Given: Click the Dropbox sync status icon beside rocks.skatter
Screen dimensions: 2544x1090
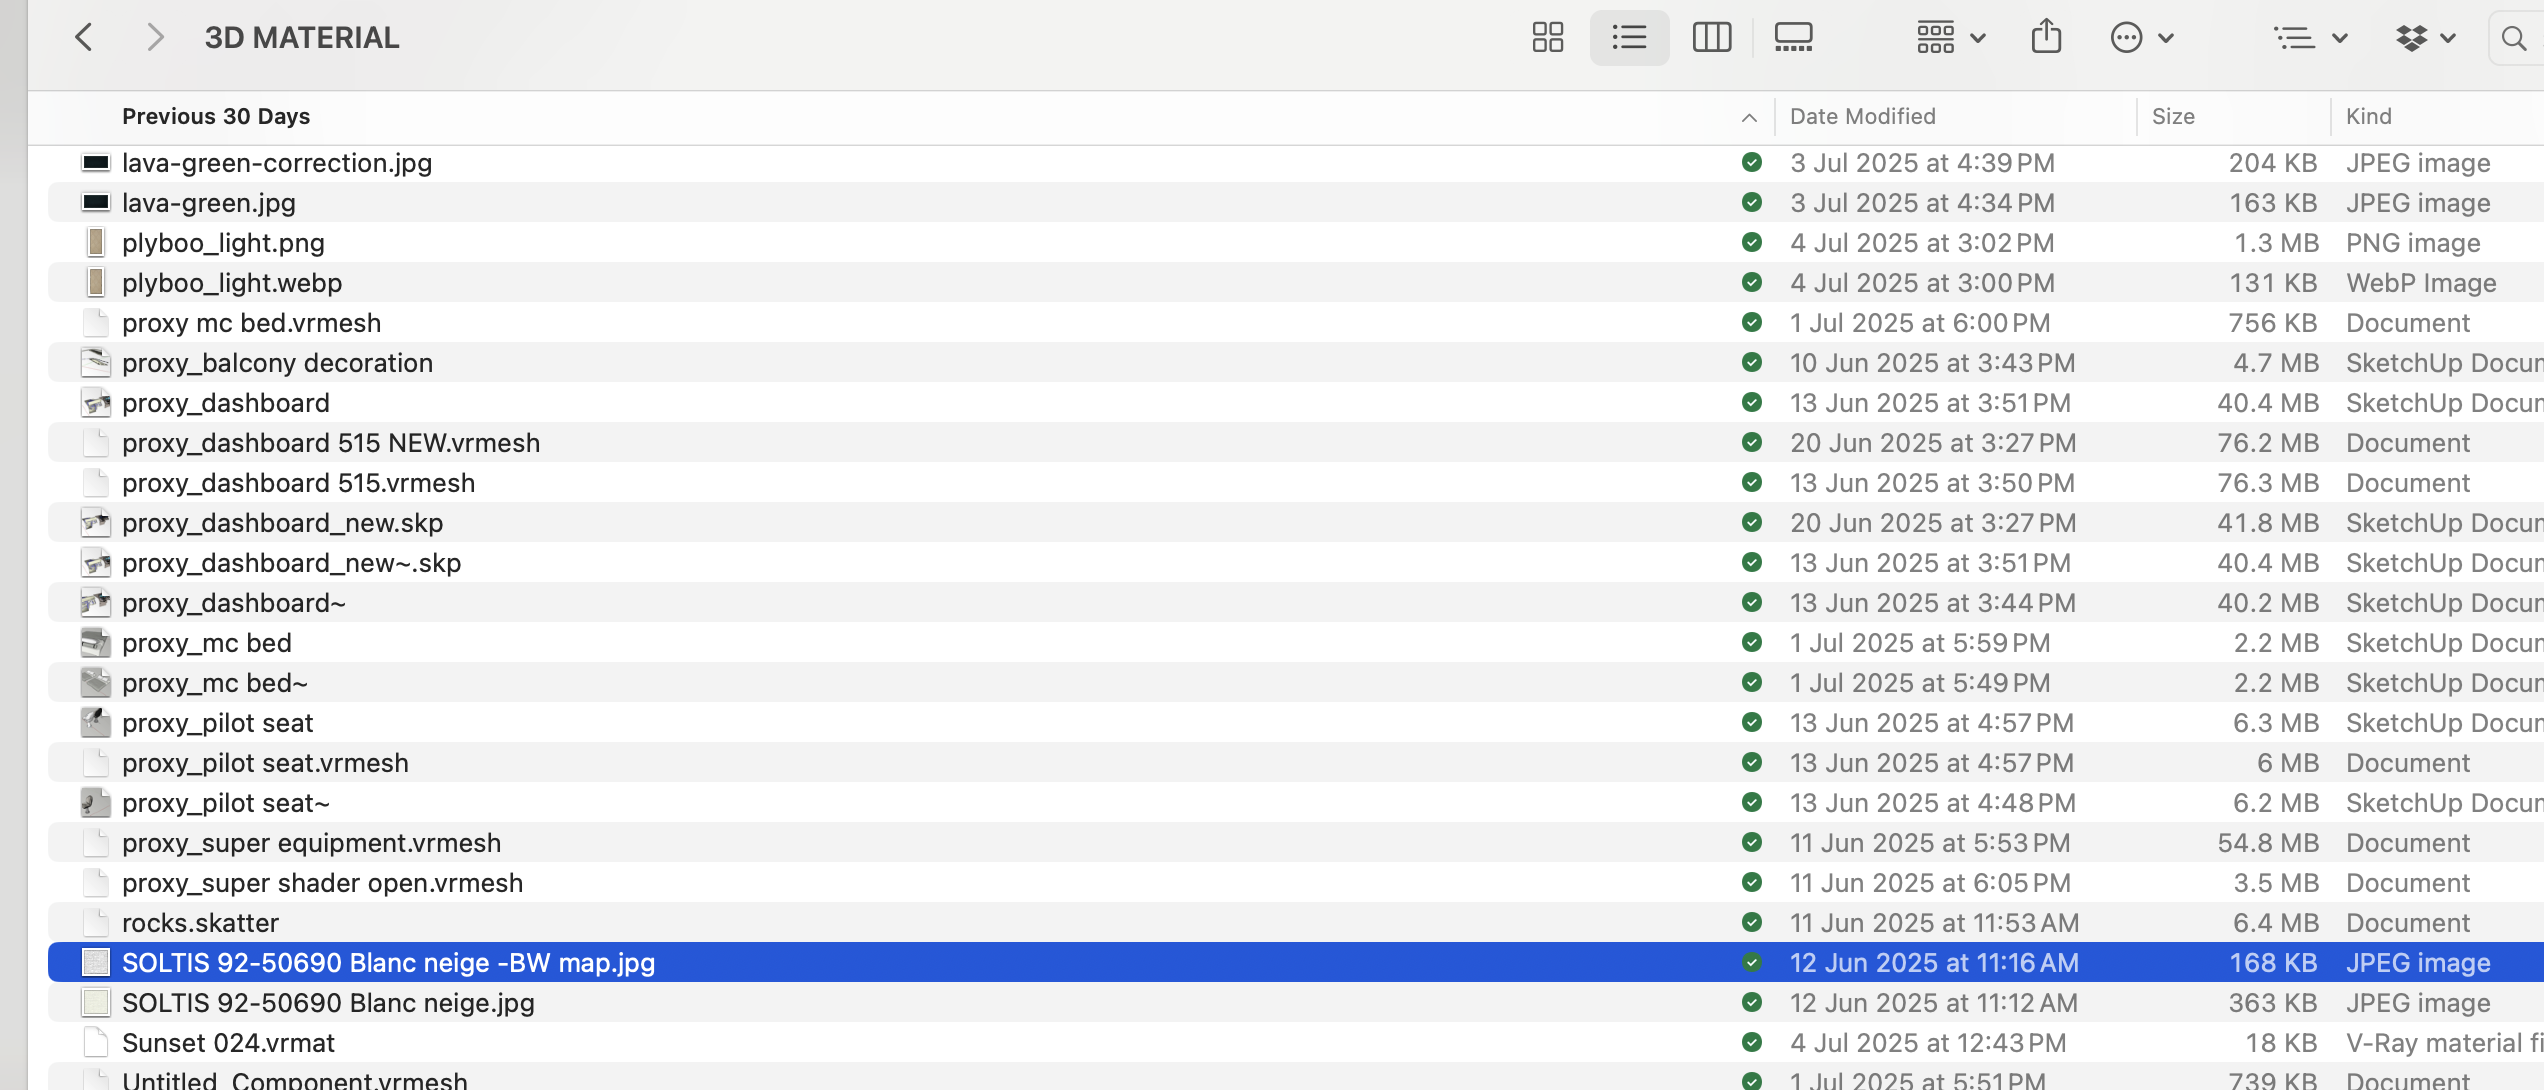Looking at the screenshot, I should 1750,922.
